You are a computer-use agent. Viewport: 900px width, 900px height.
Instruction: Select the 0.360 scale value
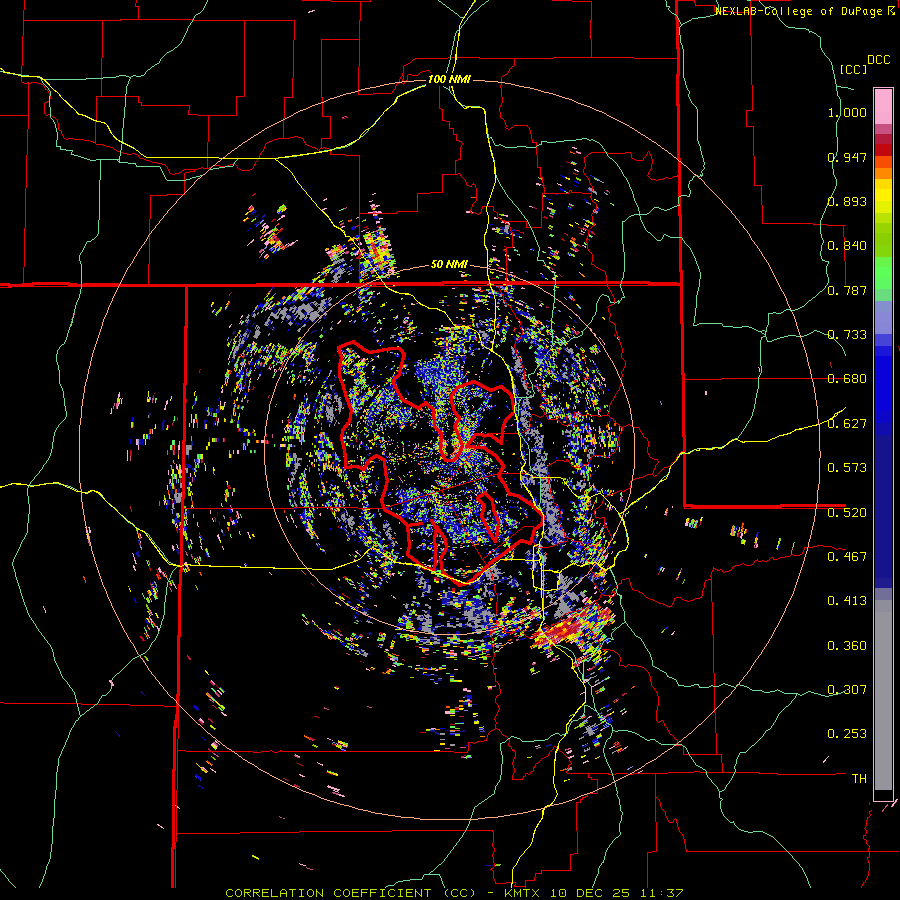coord(847,645)
